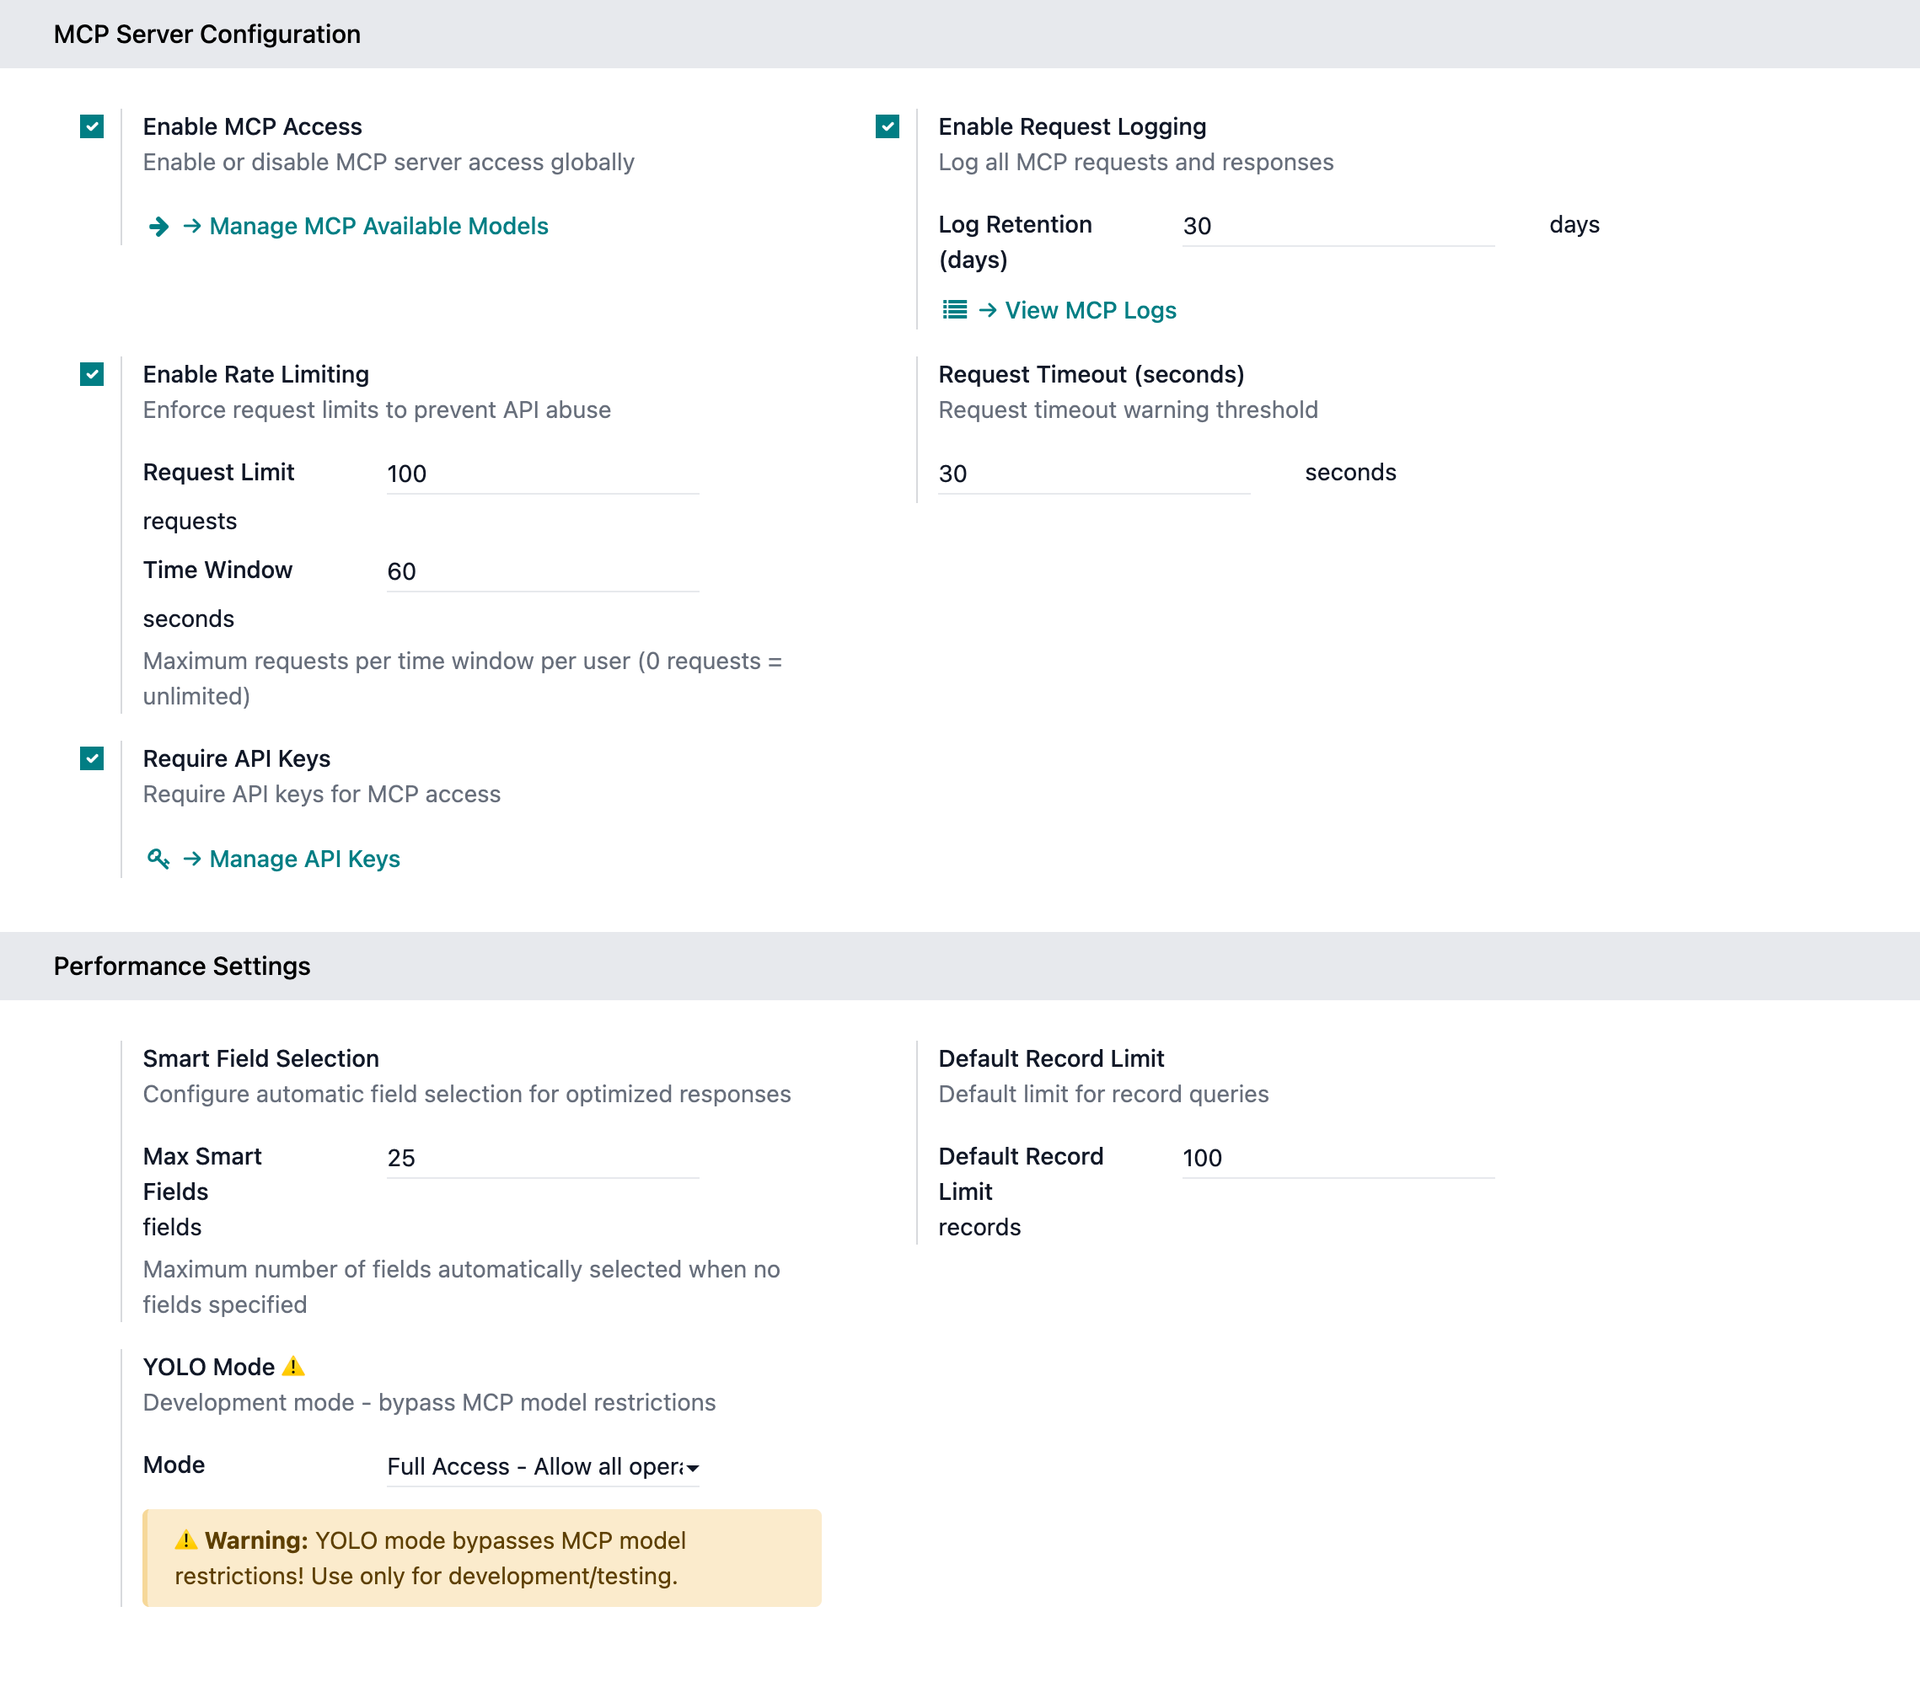Disable the Enable Request Logging checkbox
The width and height of the screenshot is (1920, 1687).
(887, 127)
